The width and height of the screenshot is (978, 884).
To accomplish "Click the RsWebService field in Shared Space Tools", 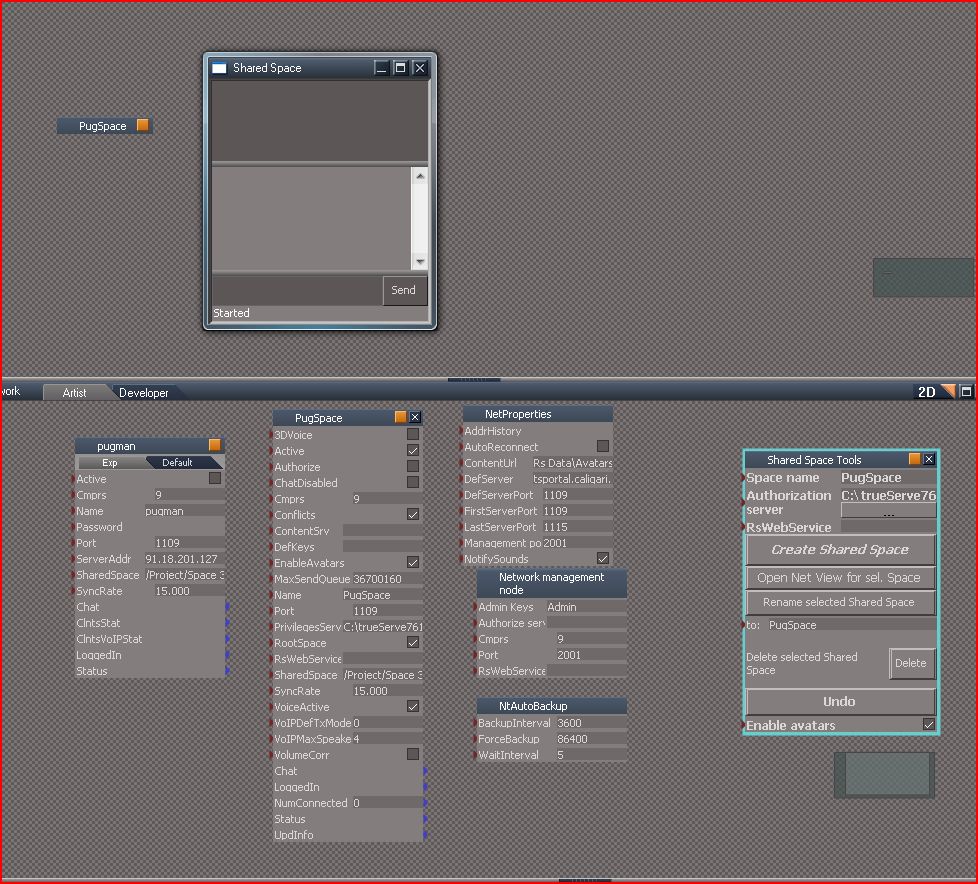I will [888, 527].
